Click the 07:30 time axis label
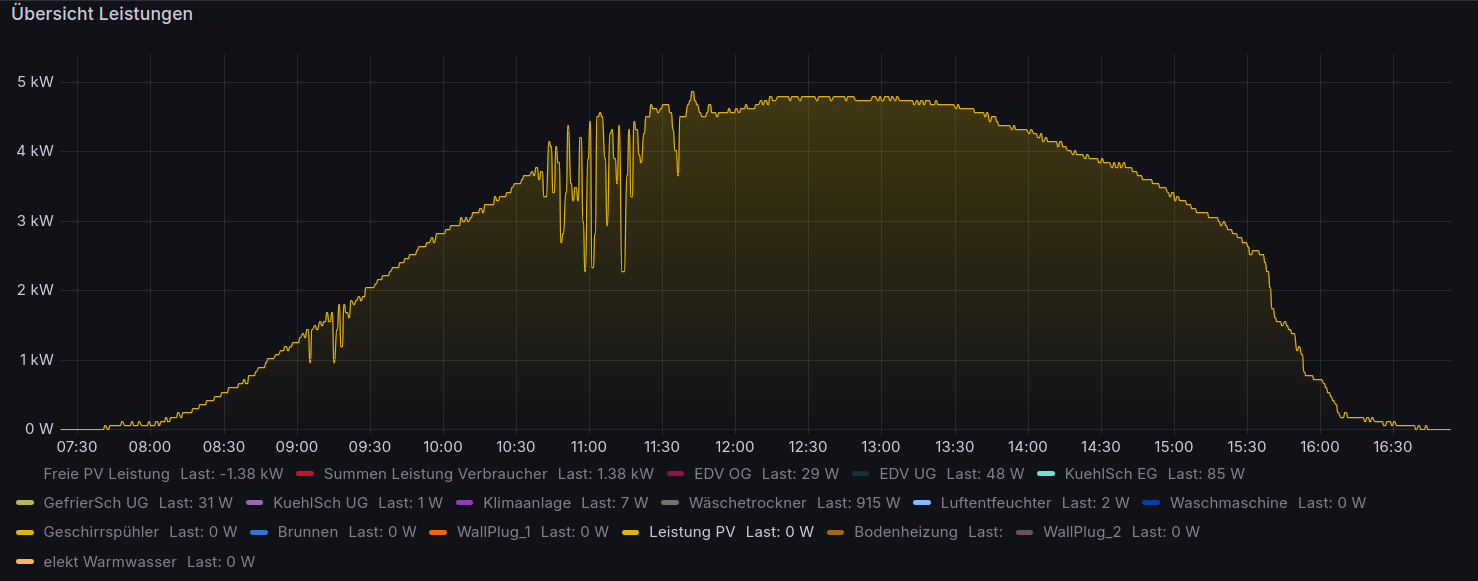Image resolution: width=1478 pixels, height=581 pixels. point(77,446)
